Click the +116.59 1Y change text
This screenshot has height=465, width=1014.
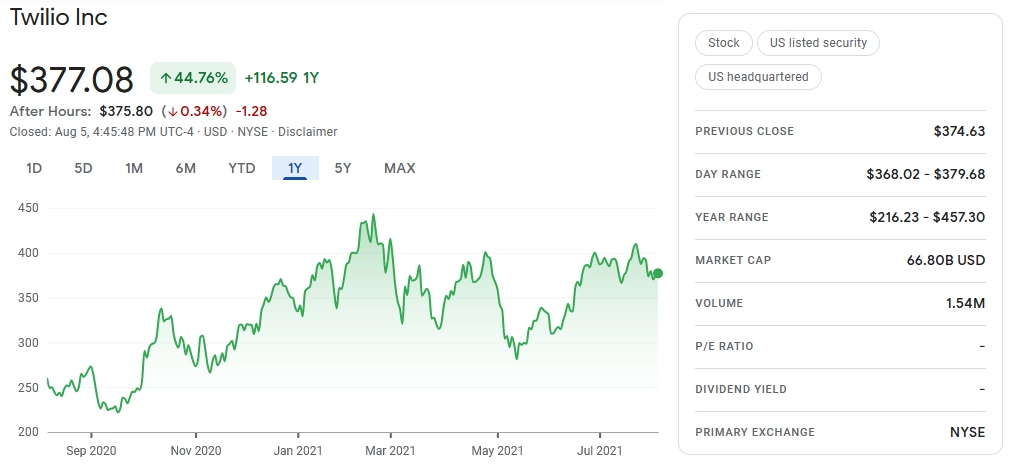(x=282, y=78)
